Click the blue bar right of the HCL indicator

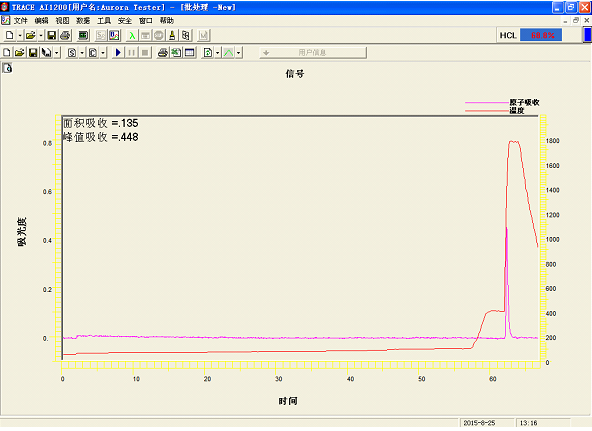click(x=587, y=35)
